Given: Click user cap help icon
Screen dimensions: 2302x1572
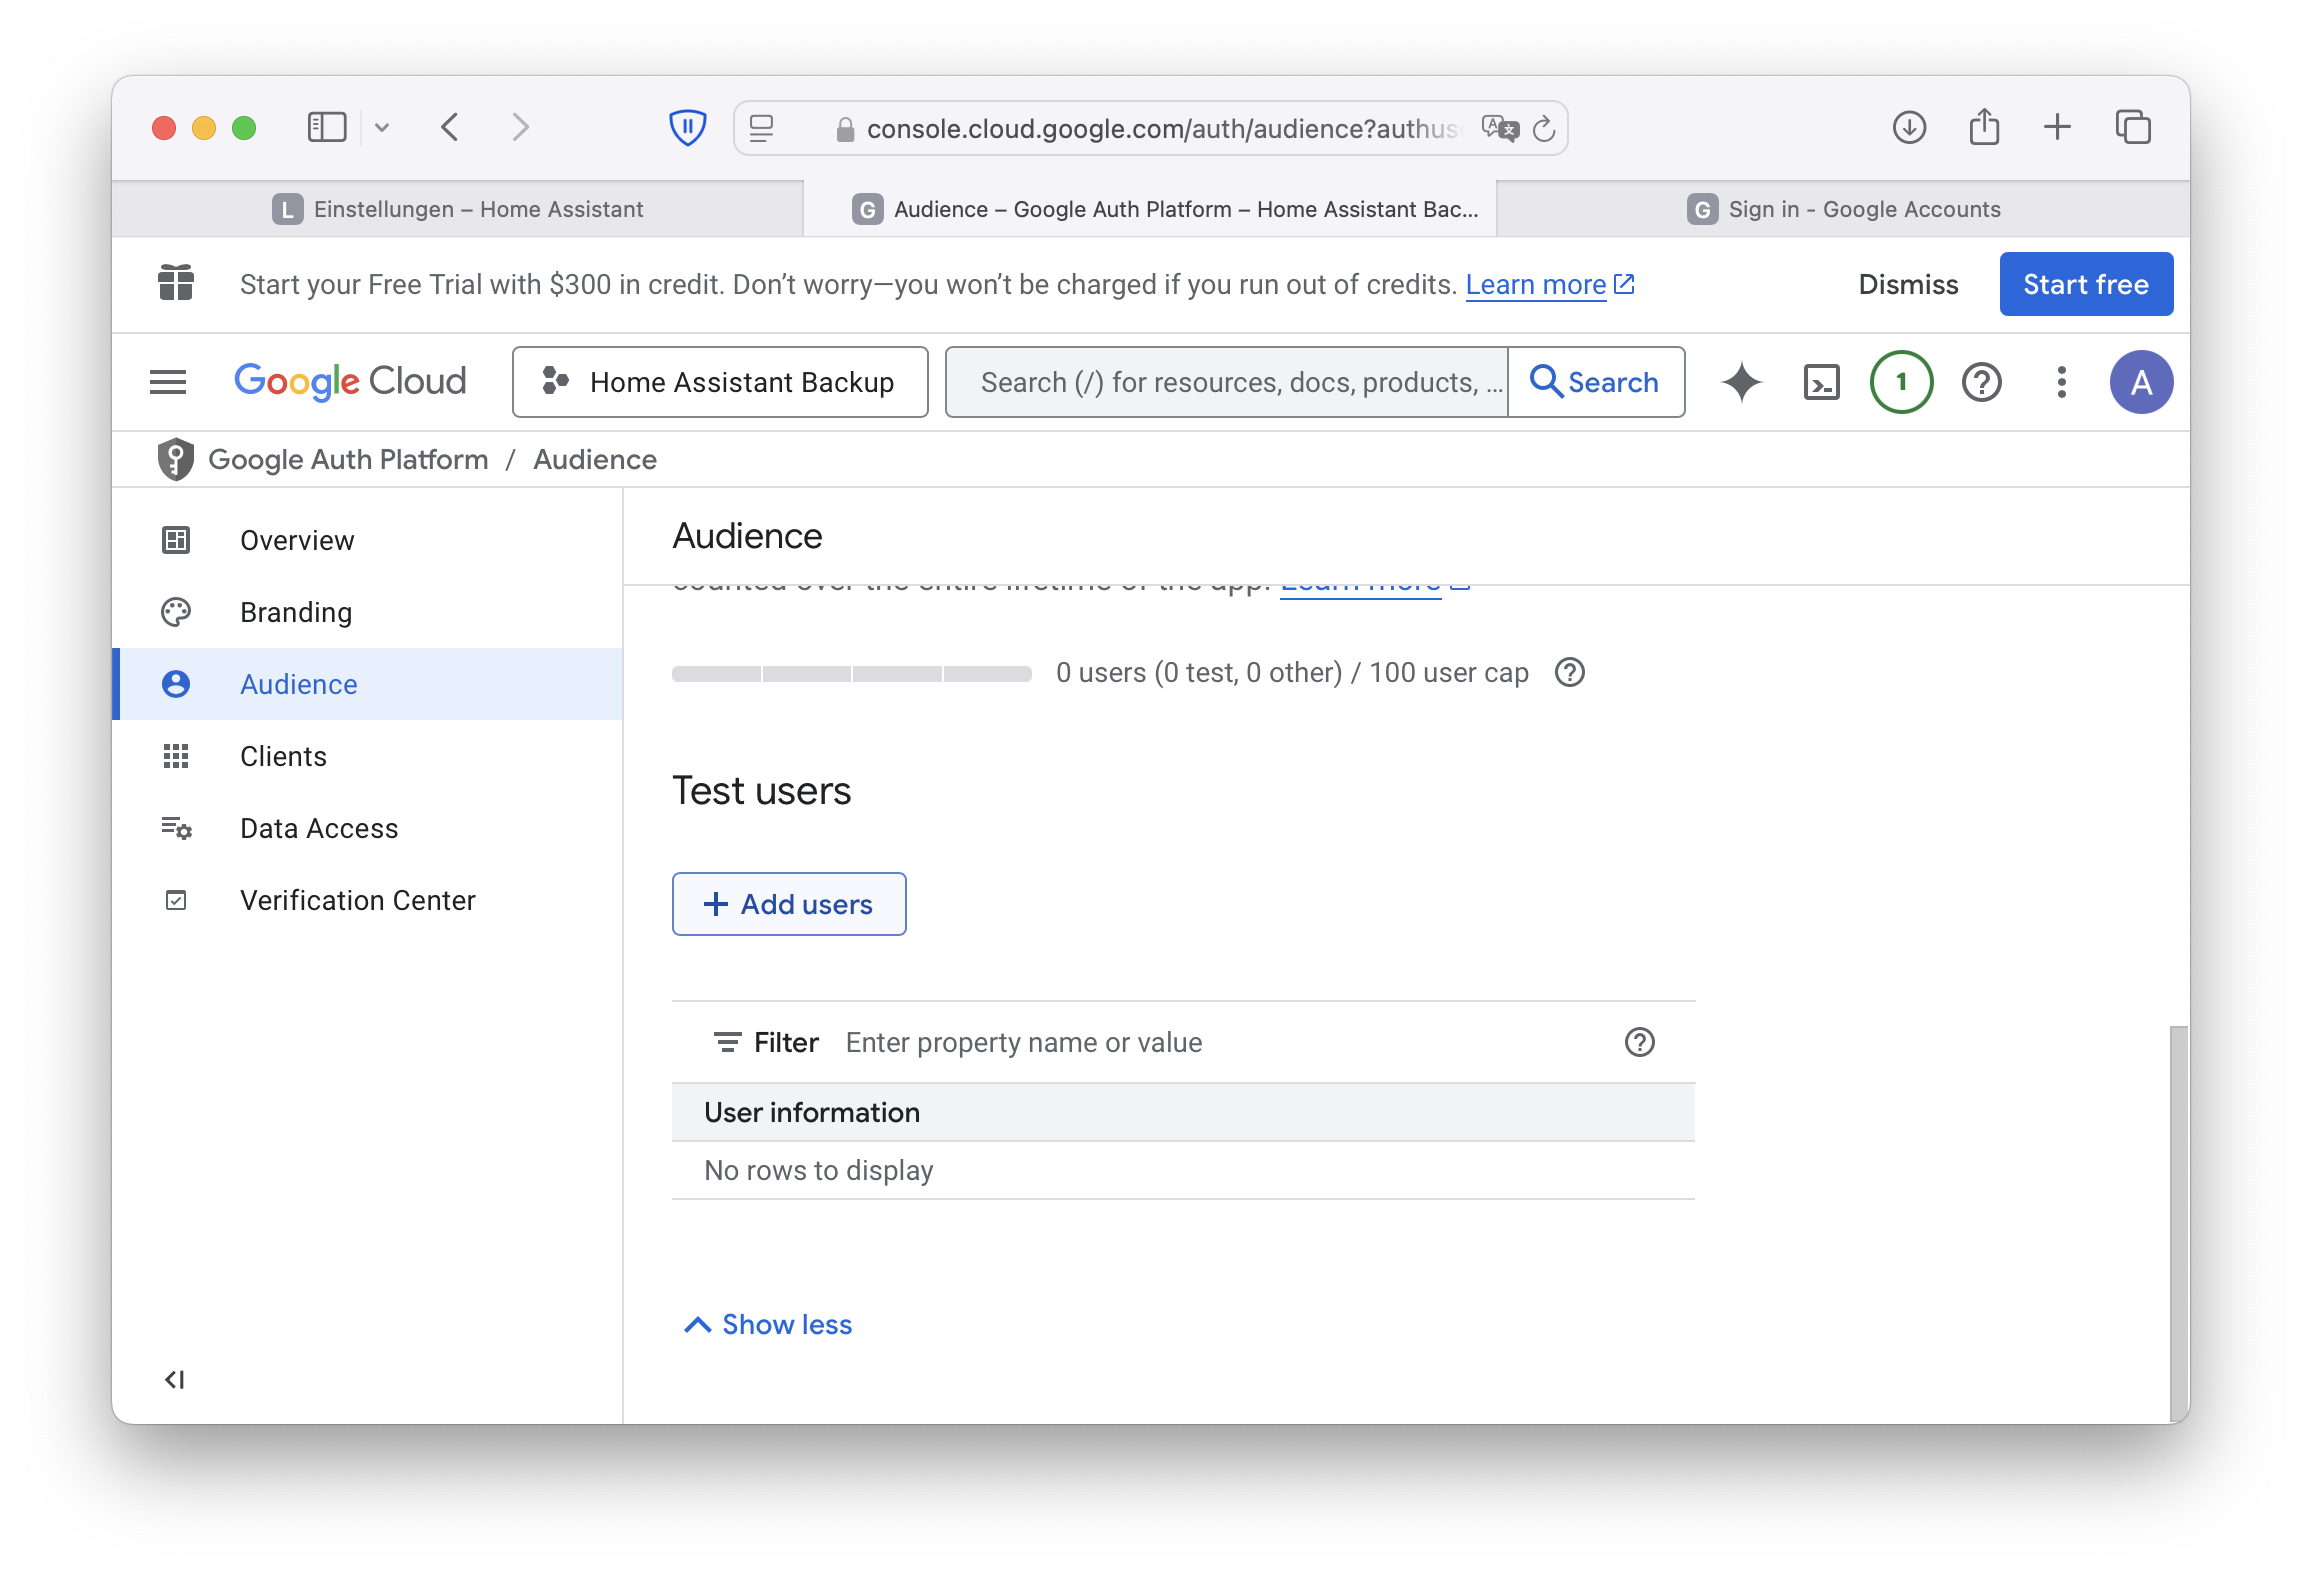Looking at the screenshot, I should (x=1570, y=673).
